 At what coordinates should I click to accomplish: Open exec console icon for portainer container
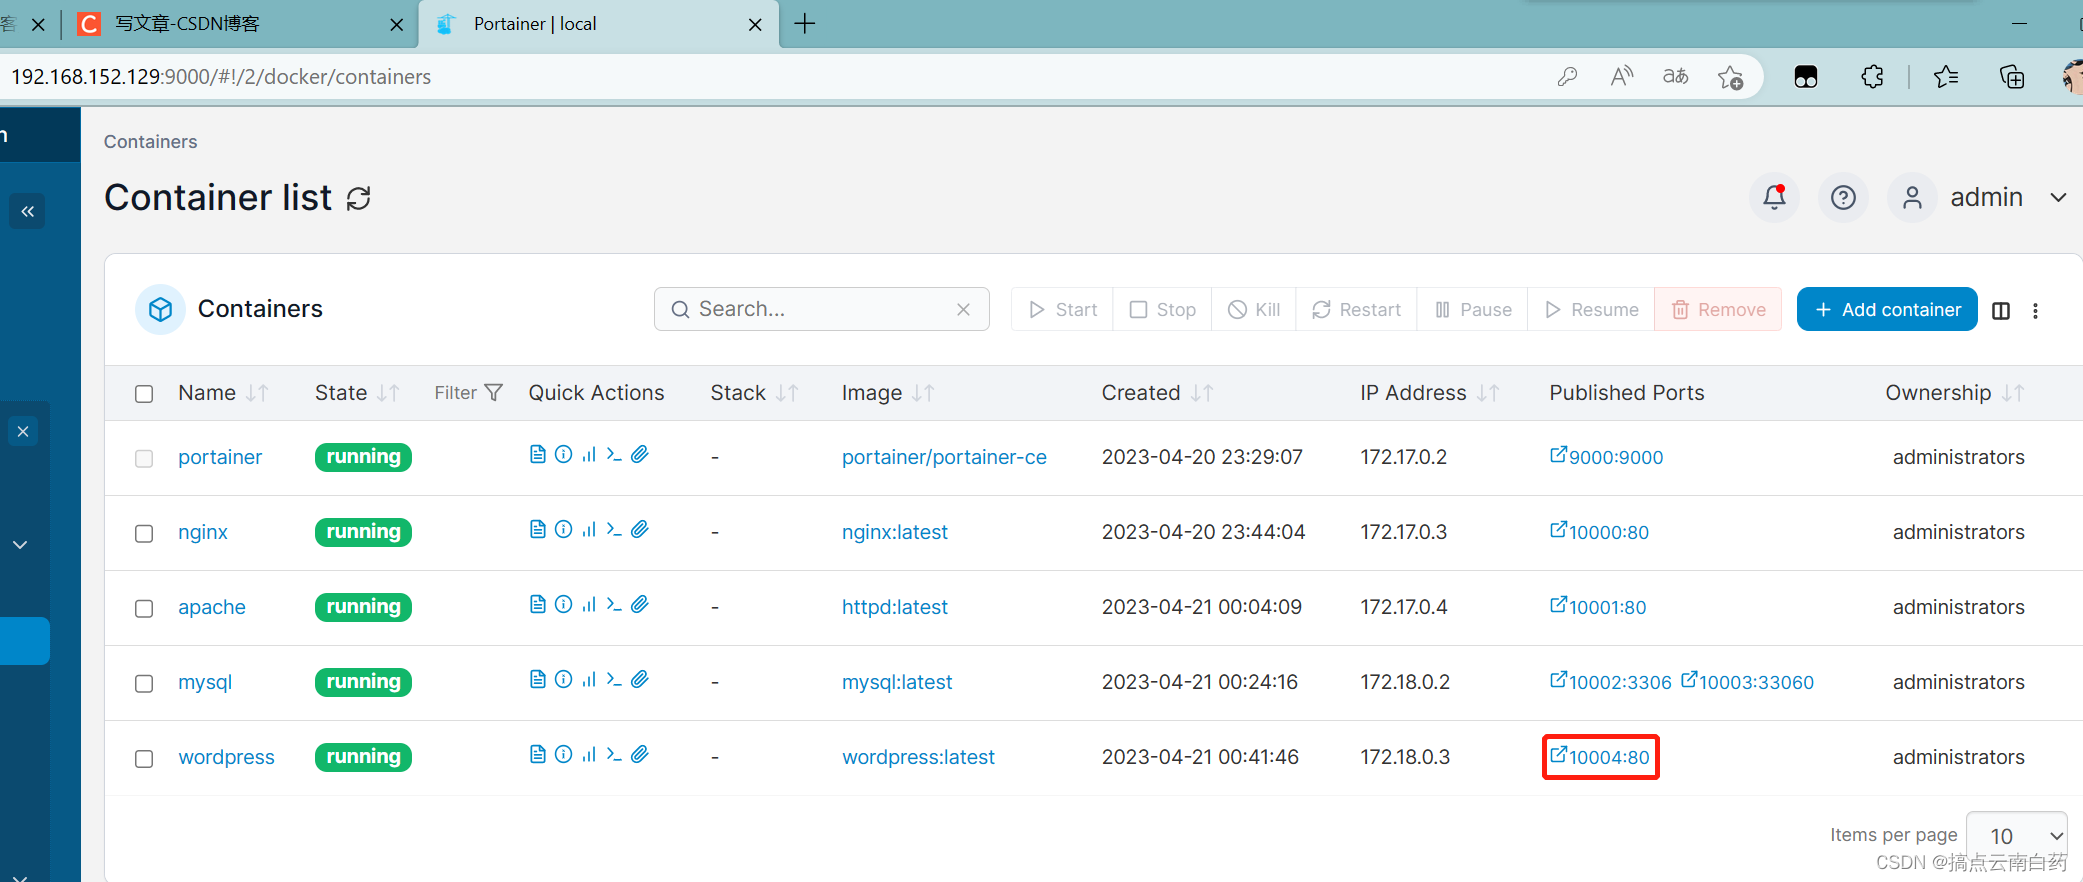point(614,455)
